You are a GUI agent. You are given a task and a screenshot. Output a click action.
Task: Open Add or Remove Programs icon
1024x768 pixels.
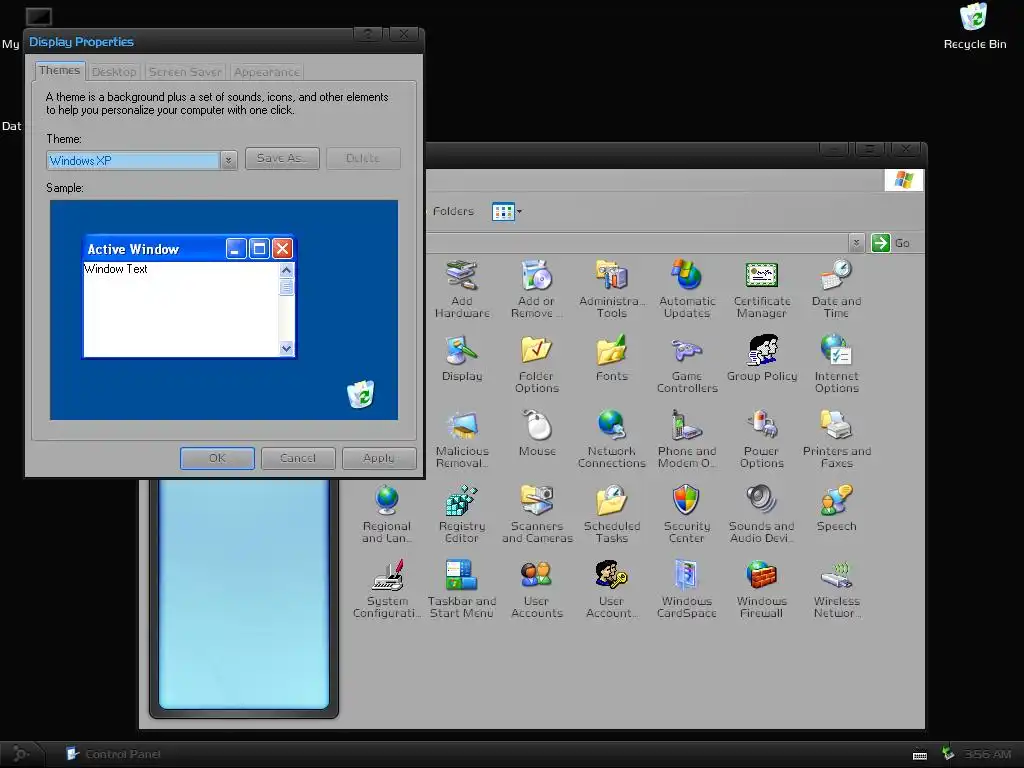click(537, 288)
